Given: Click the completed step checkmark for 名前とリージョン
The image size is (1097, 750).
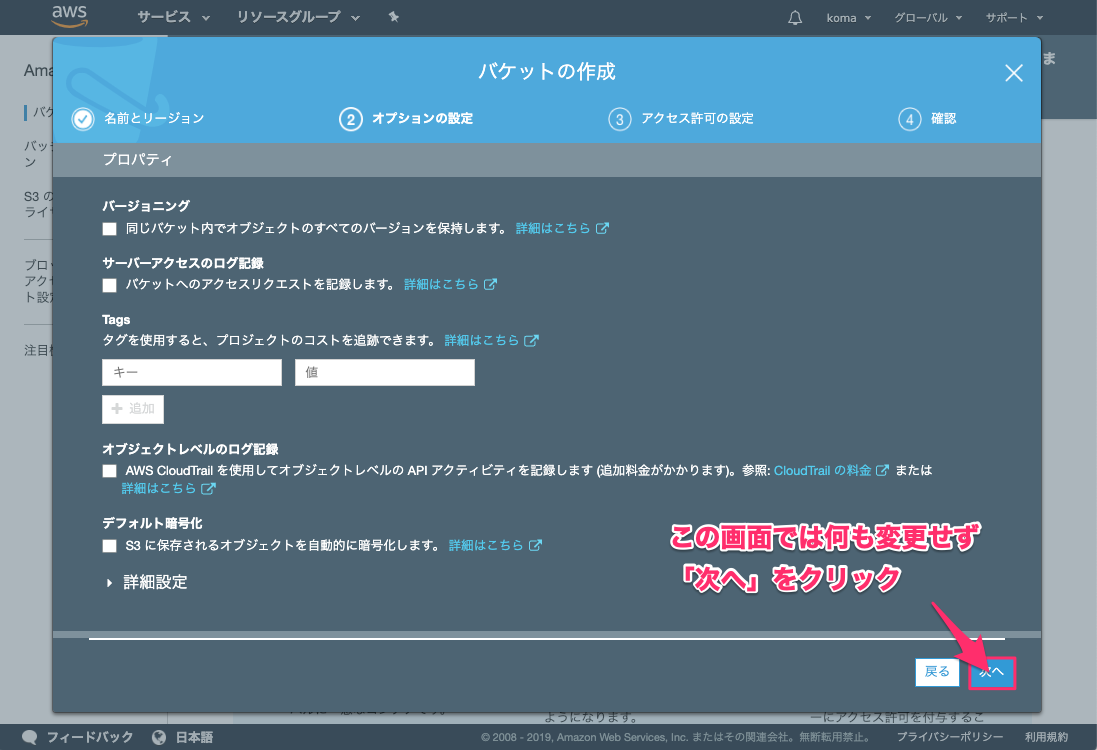Looking at the screenshot, I should pyautogui.click(x=83, y=119).
